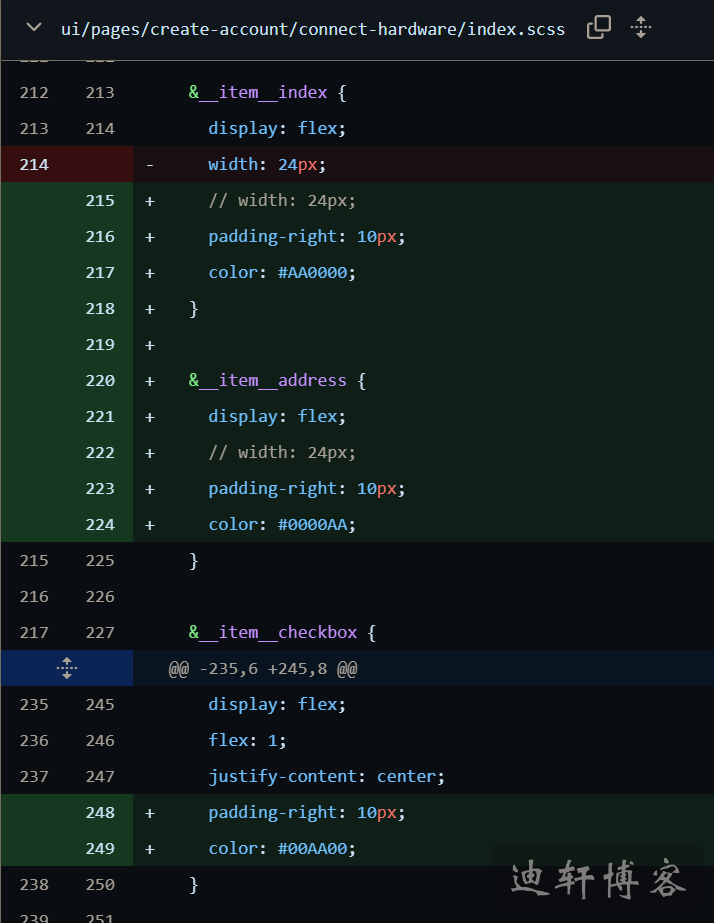714x923 pixels.
Task: Click the "color: #AA0000;" code line
Action: tap(282, 272)
